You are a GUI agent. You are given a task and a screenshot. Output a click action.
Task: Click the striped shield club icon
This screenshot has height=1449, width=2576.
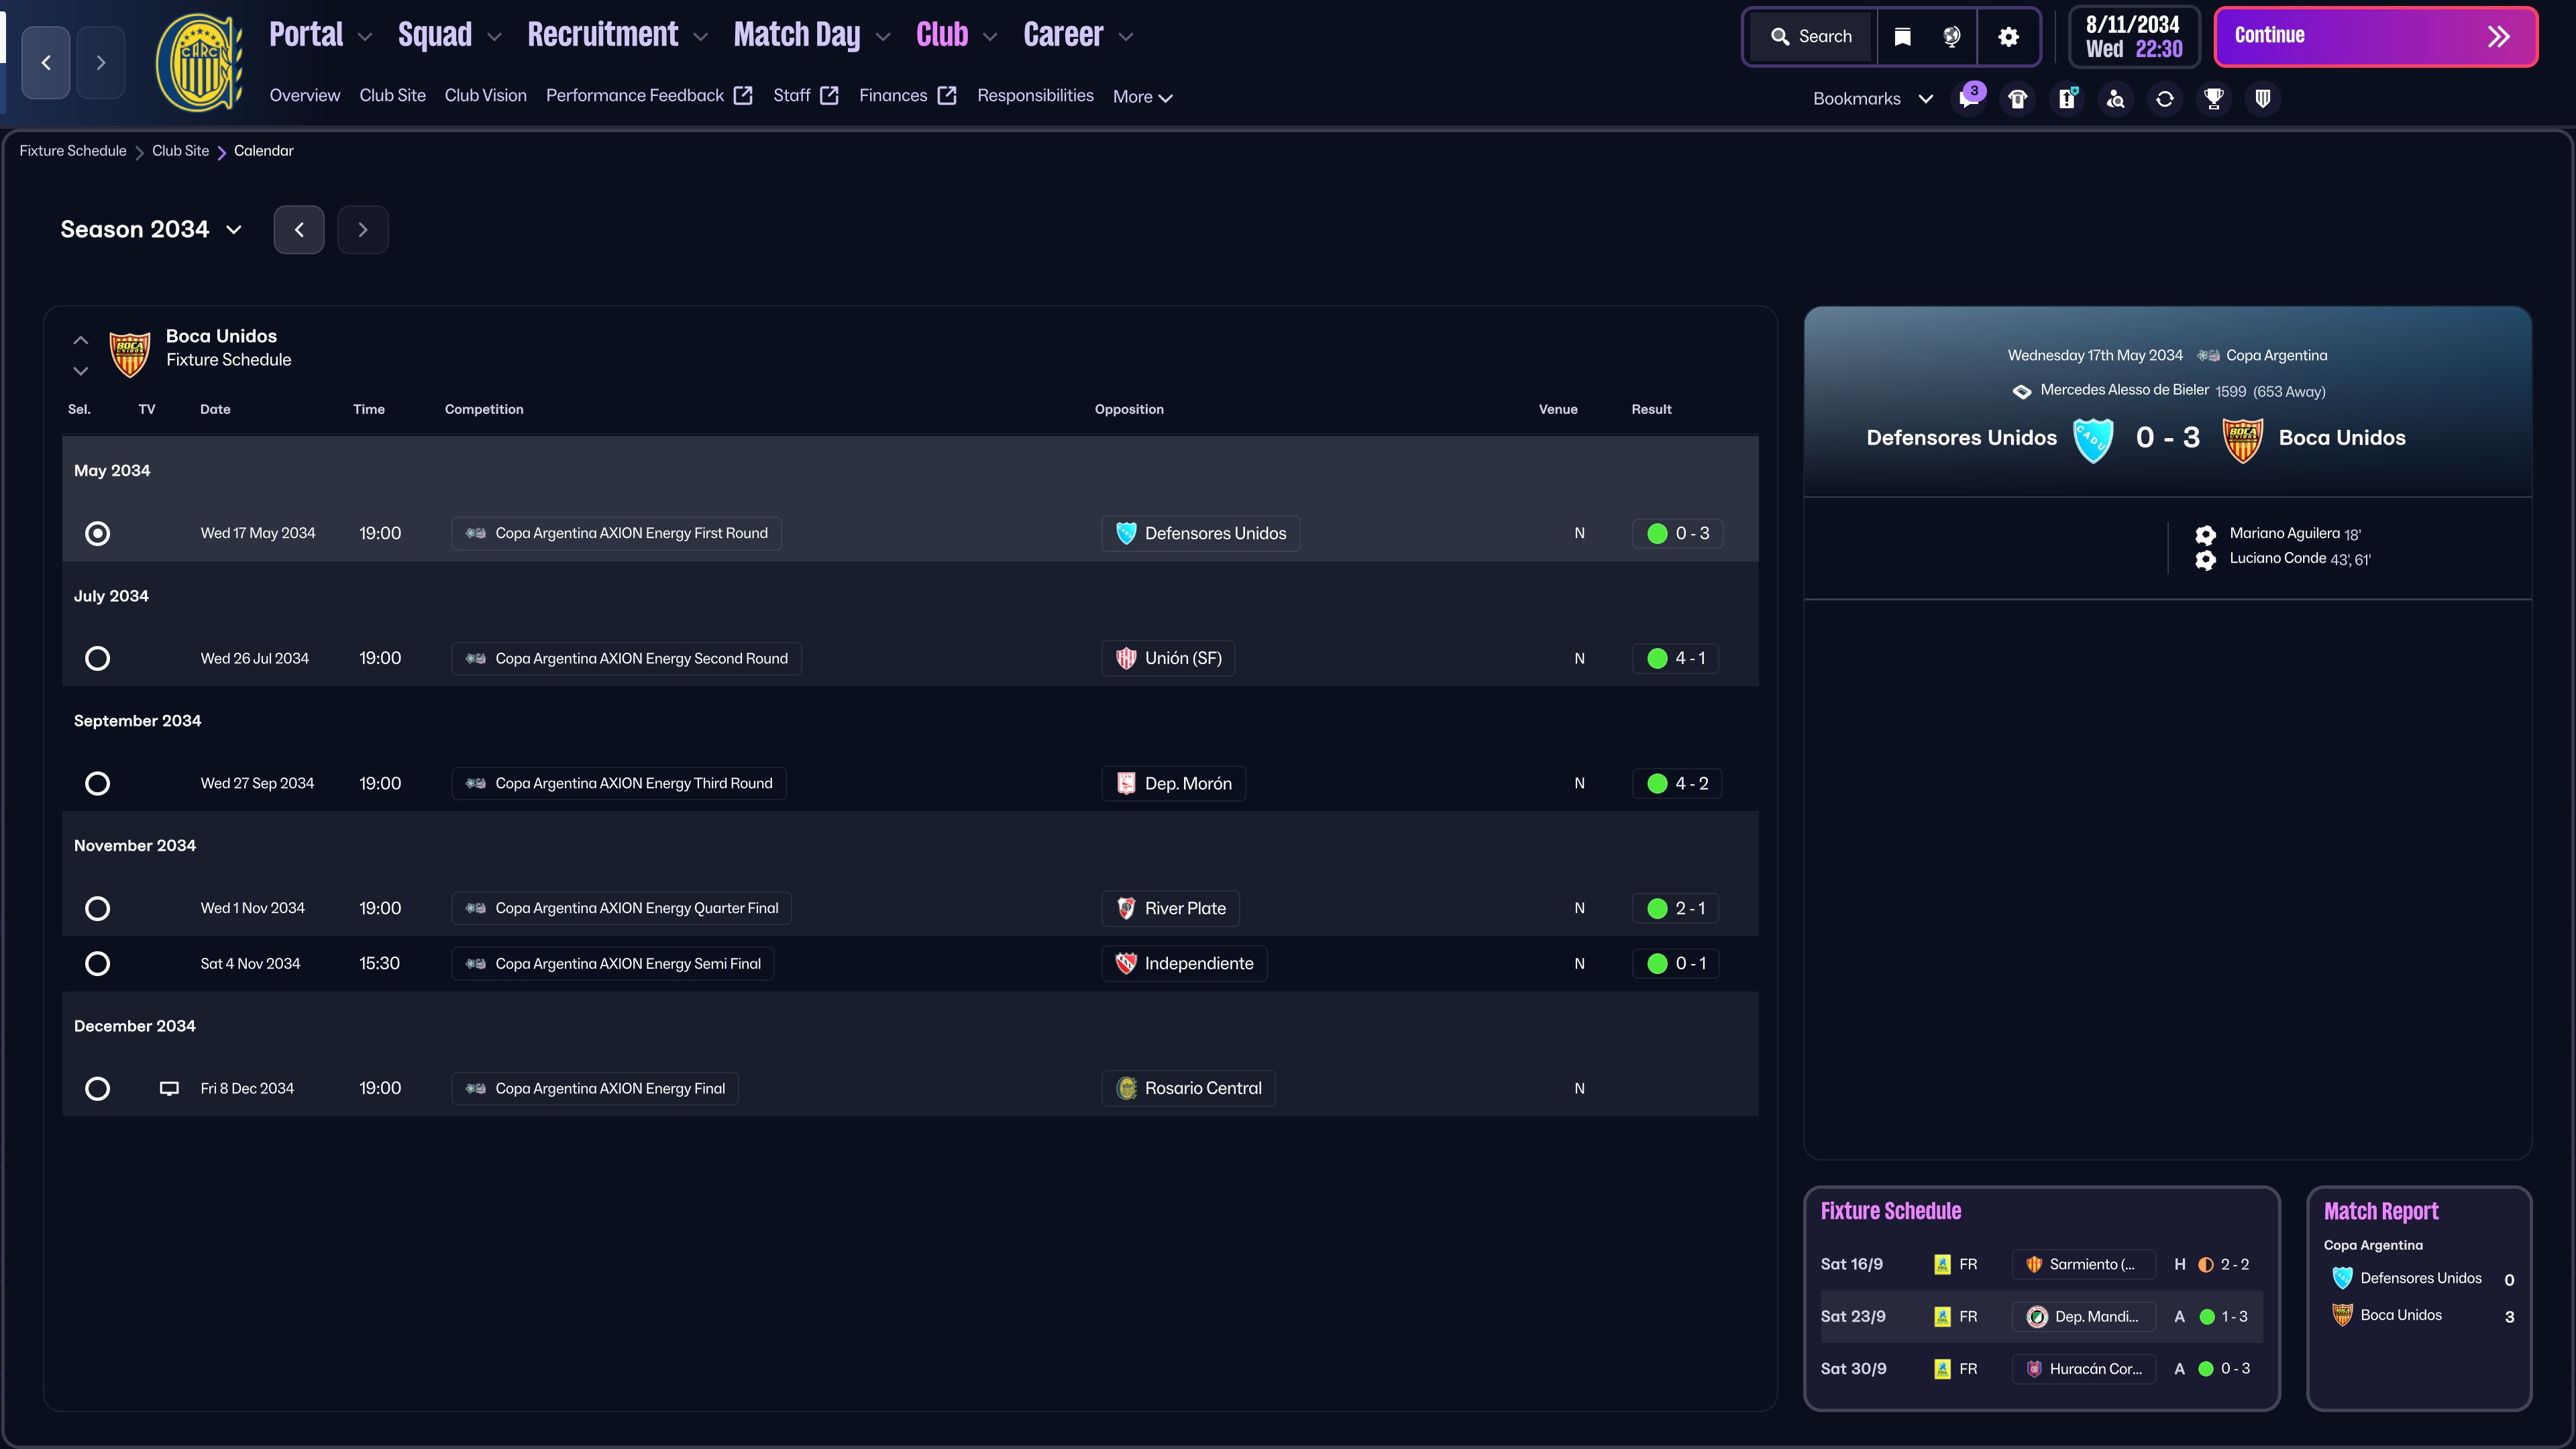[x=2263, y=98]
